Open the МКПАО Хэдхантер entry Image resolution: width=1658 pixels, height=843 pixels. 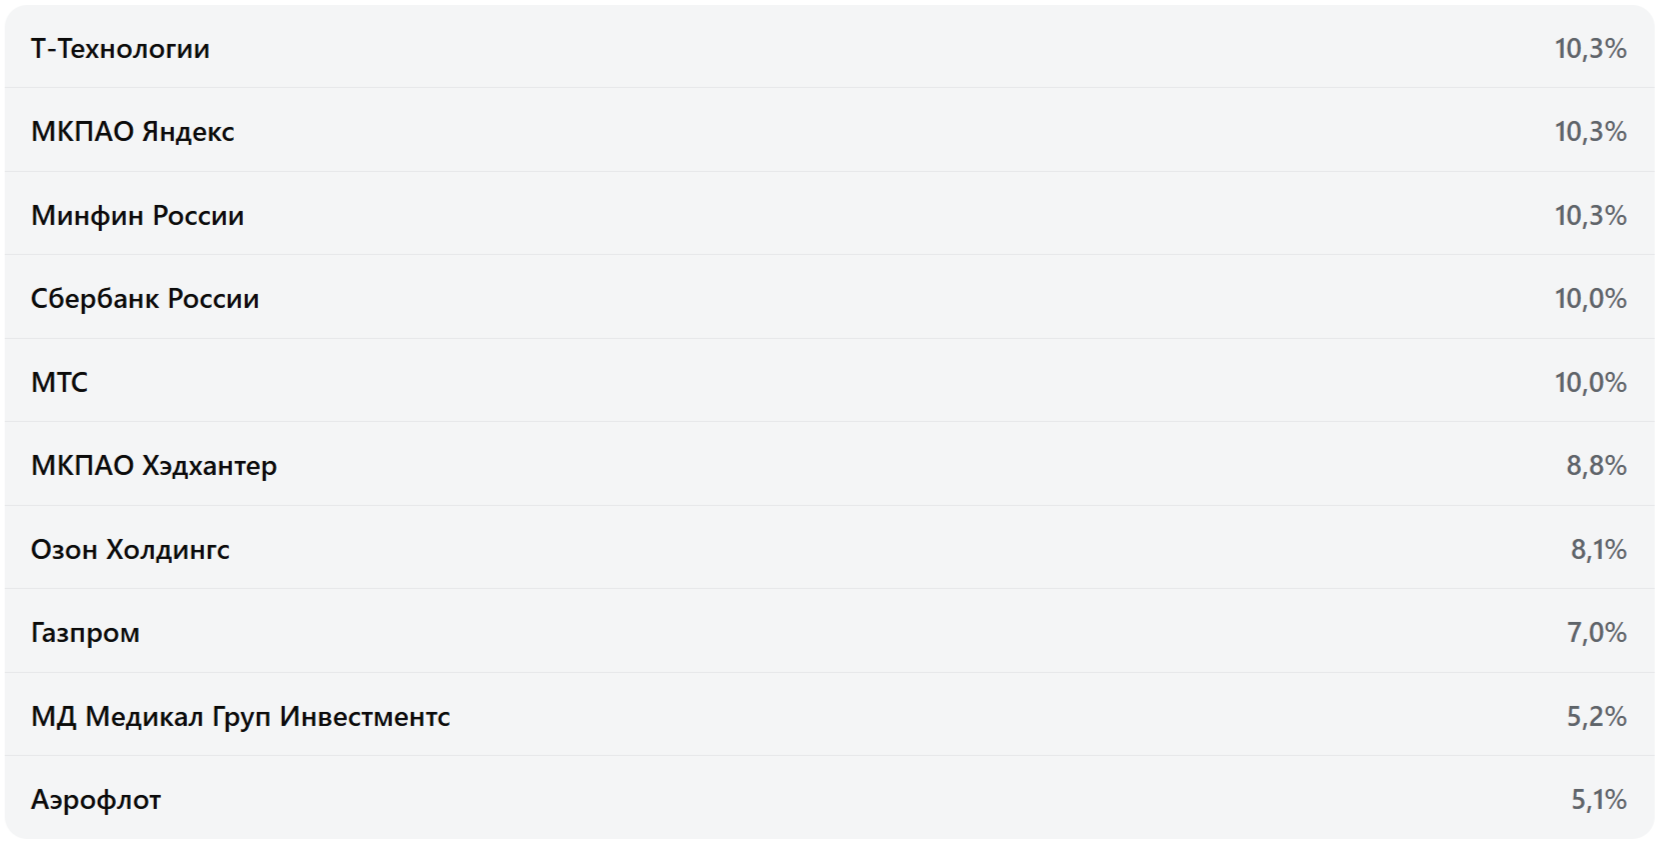[154, 466]
